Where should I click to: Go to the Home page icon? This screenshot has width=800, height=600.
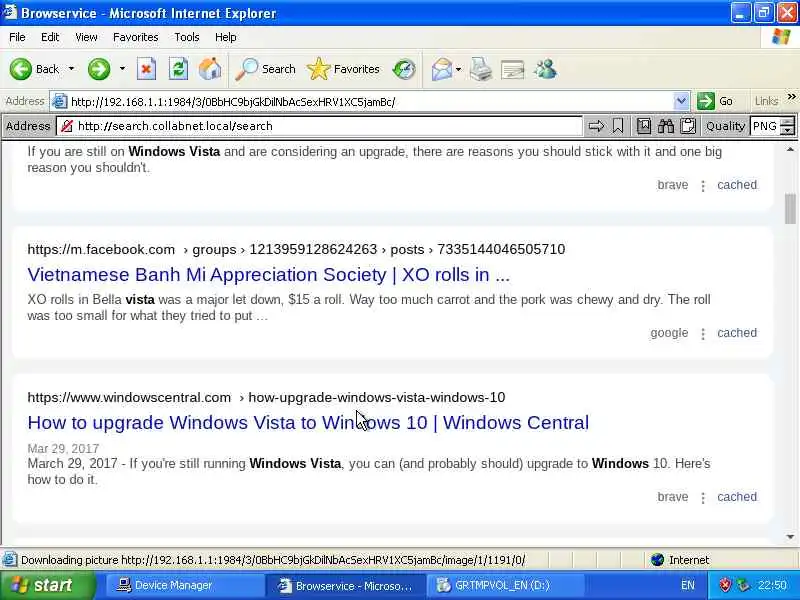tap(210, 69)
